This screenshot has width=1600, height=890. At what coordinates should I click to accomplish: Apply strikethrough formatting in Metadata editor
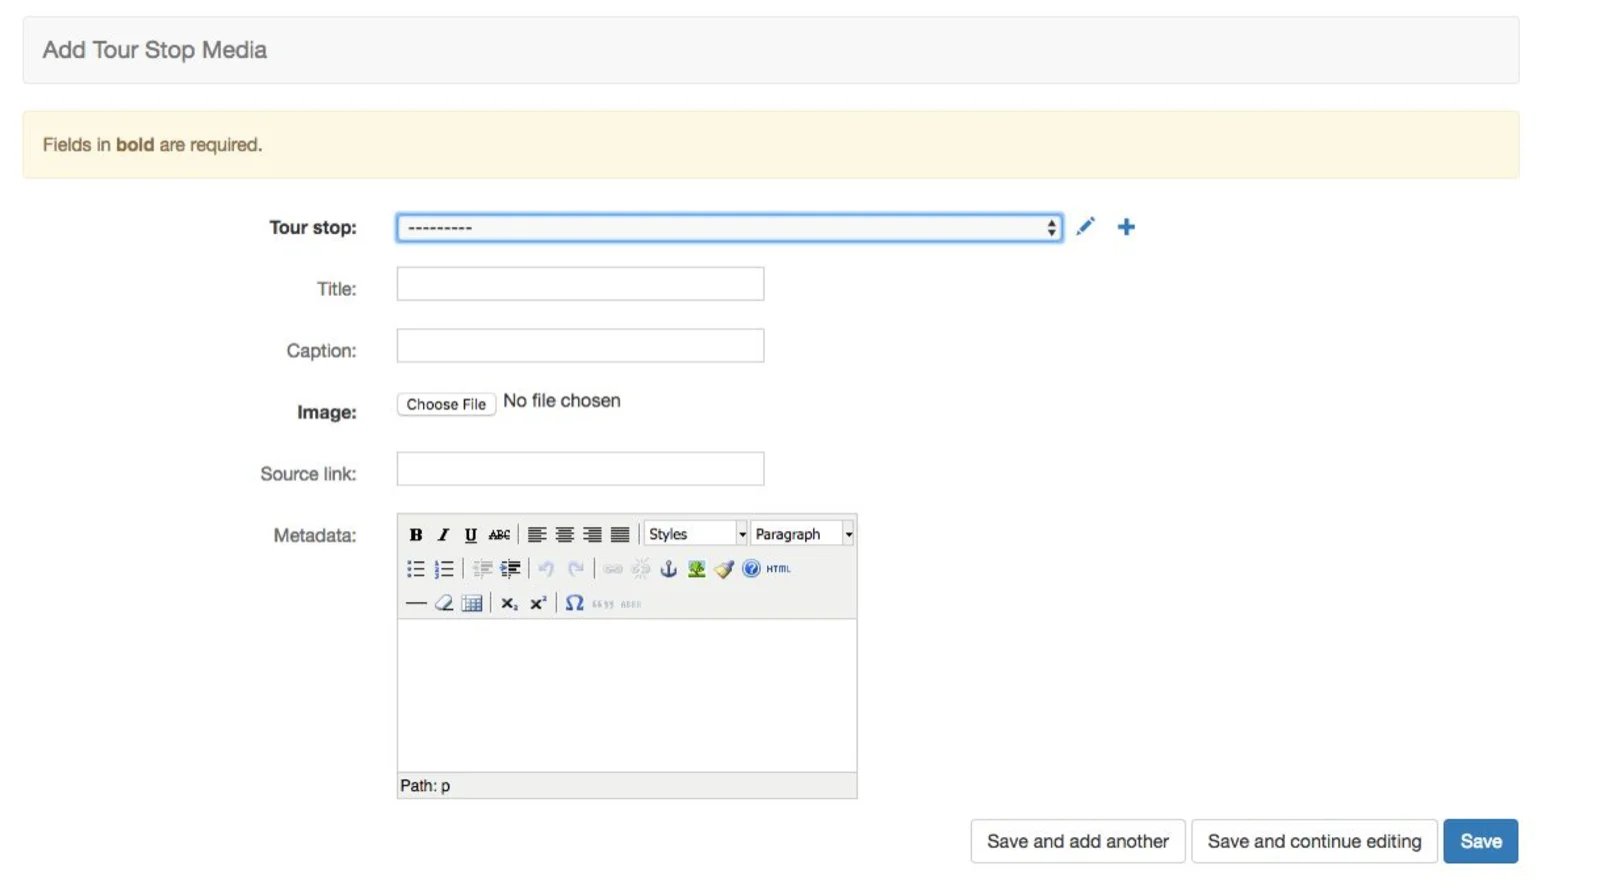click(x=499, y=535)
